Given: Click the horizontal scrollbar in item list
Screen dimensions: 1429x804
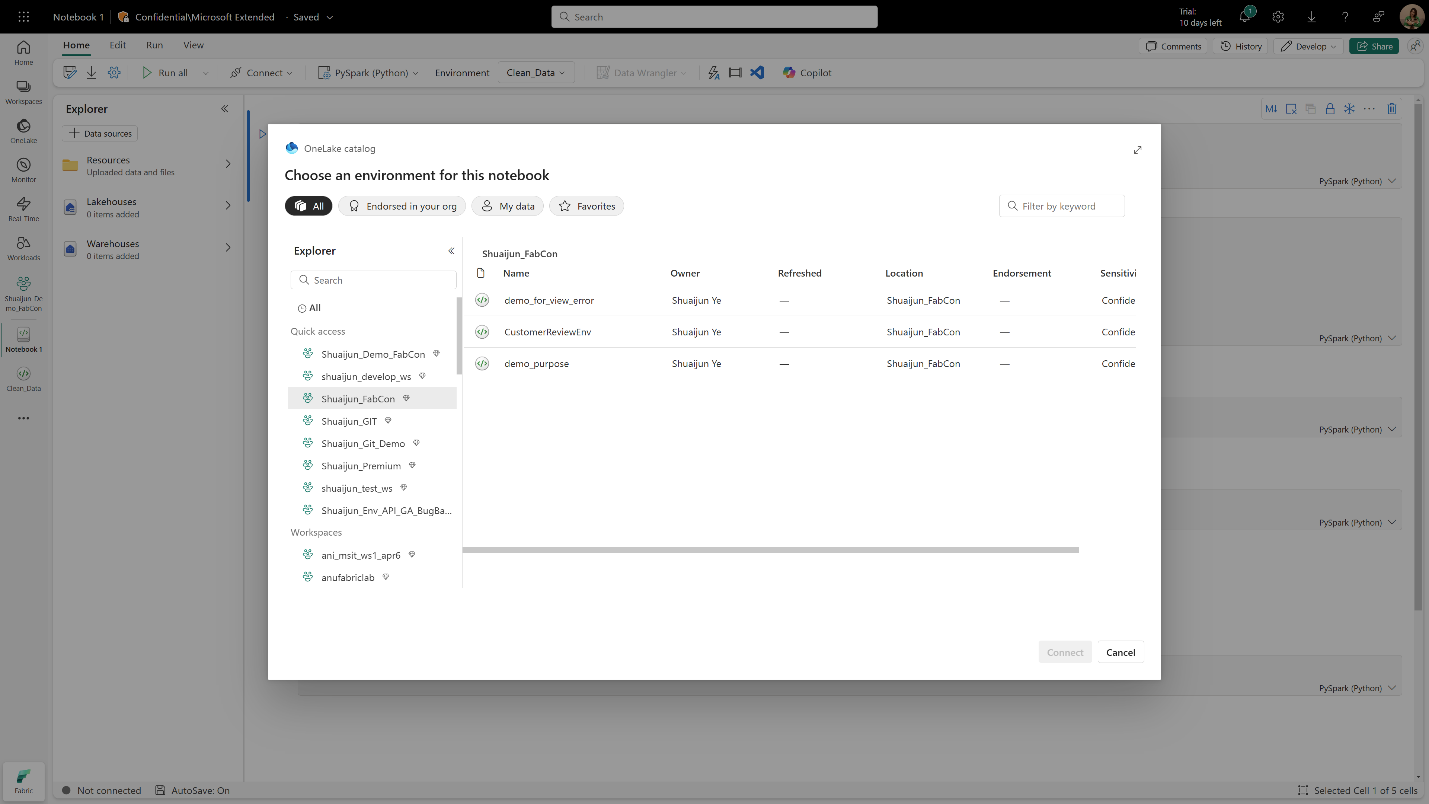Looking at the screenshot, I should click(x=771, y=550).
